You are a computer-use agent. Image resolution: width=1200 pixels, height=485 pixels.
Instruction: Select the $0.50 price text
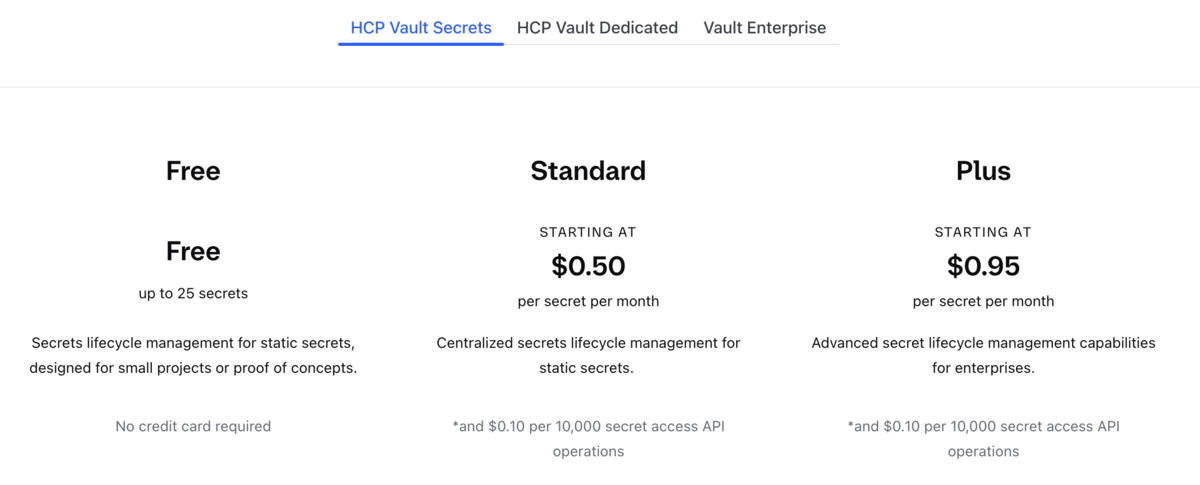coord(588,266)
